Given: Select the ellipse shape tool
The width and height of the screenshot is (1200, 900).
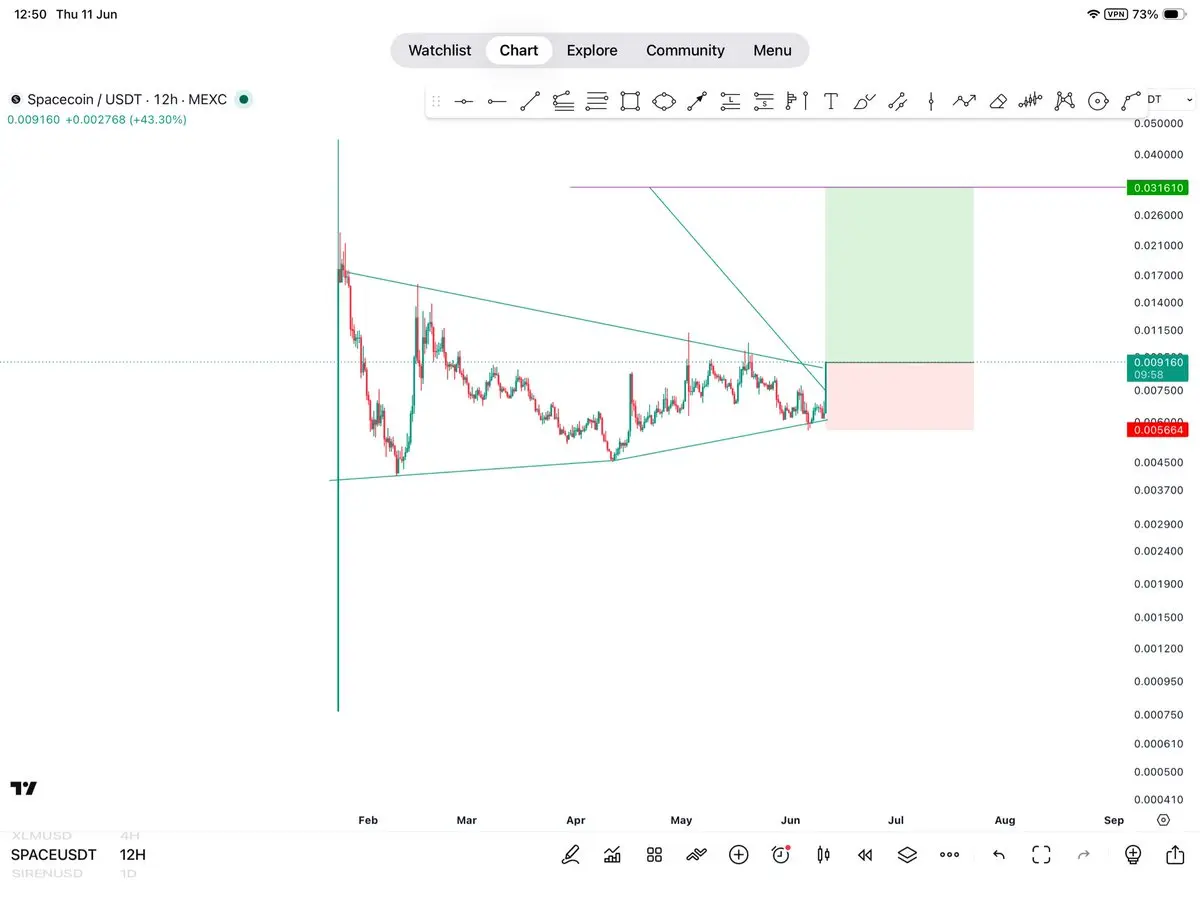Looking at the screenshot, I should click(664, 101).
